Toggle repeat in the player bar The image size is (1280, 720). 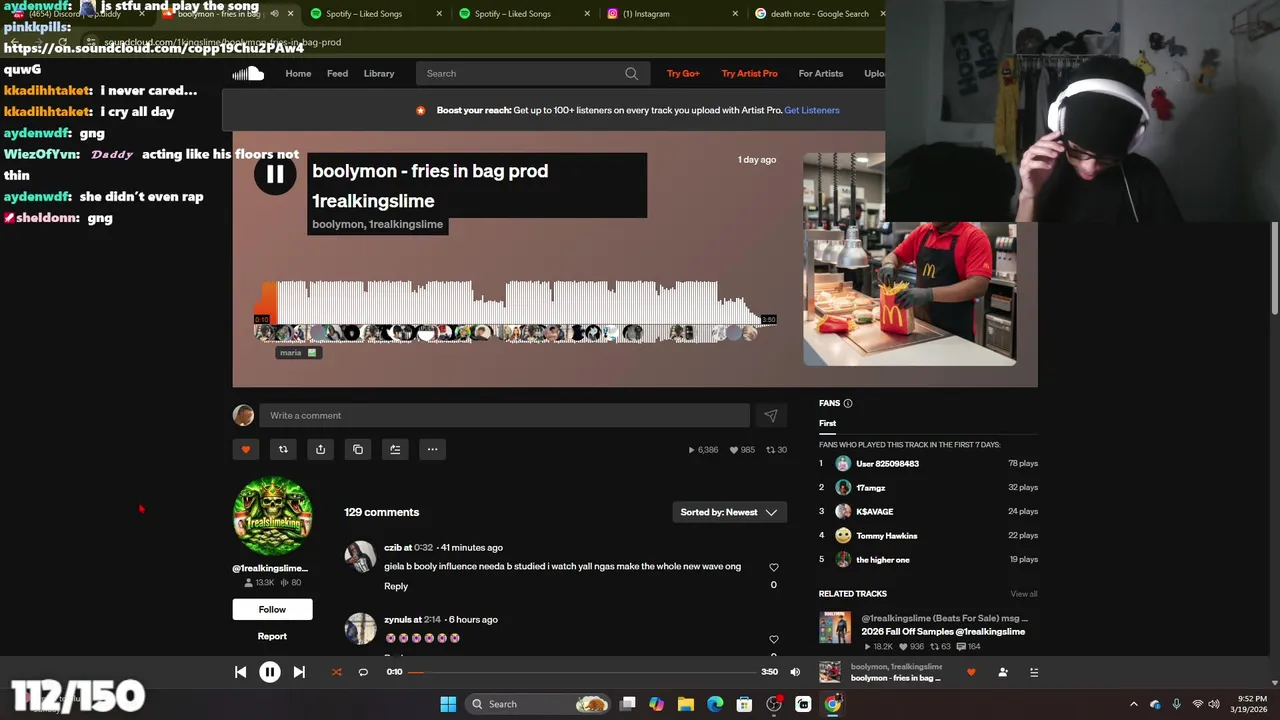point(363,672)
